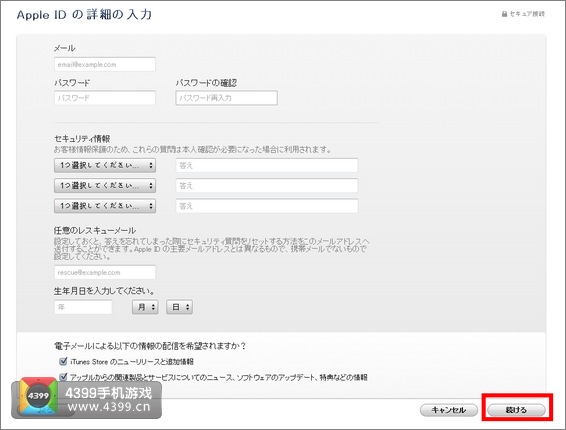Open the birth day (日) dropdown
The image size is (566, 430).
179,307
